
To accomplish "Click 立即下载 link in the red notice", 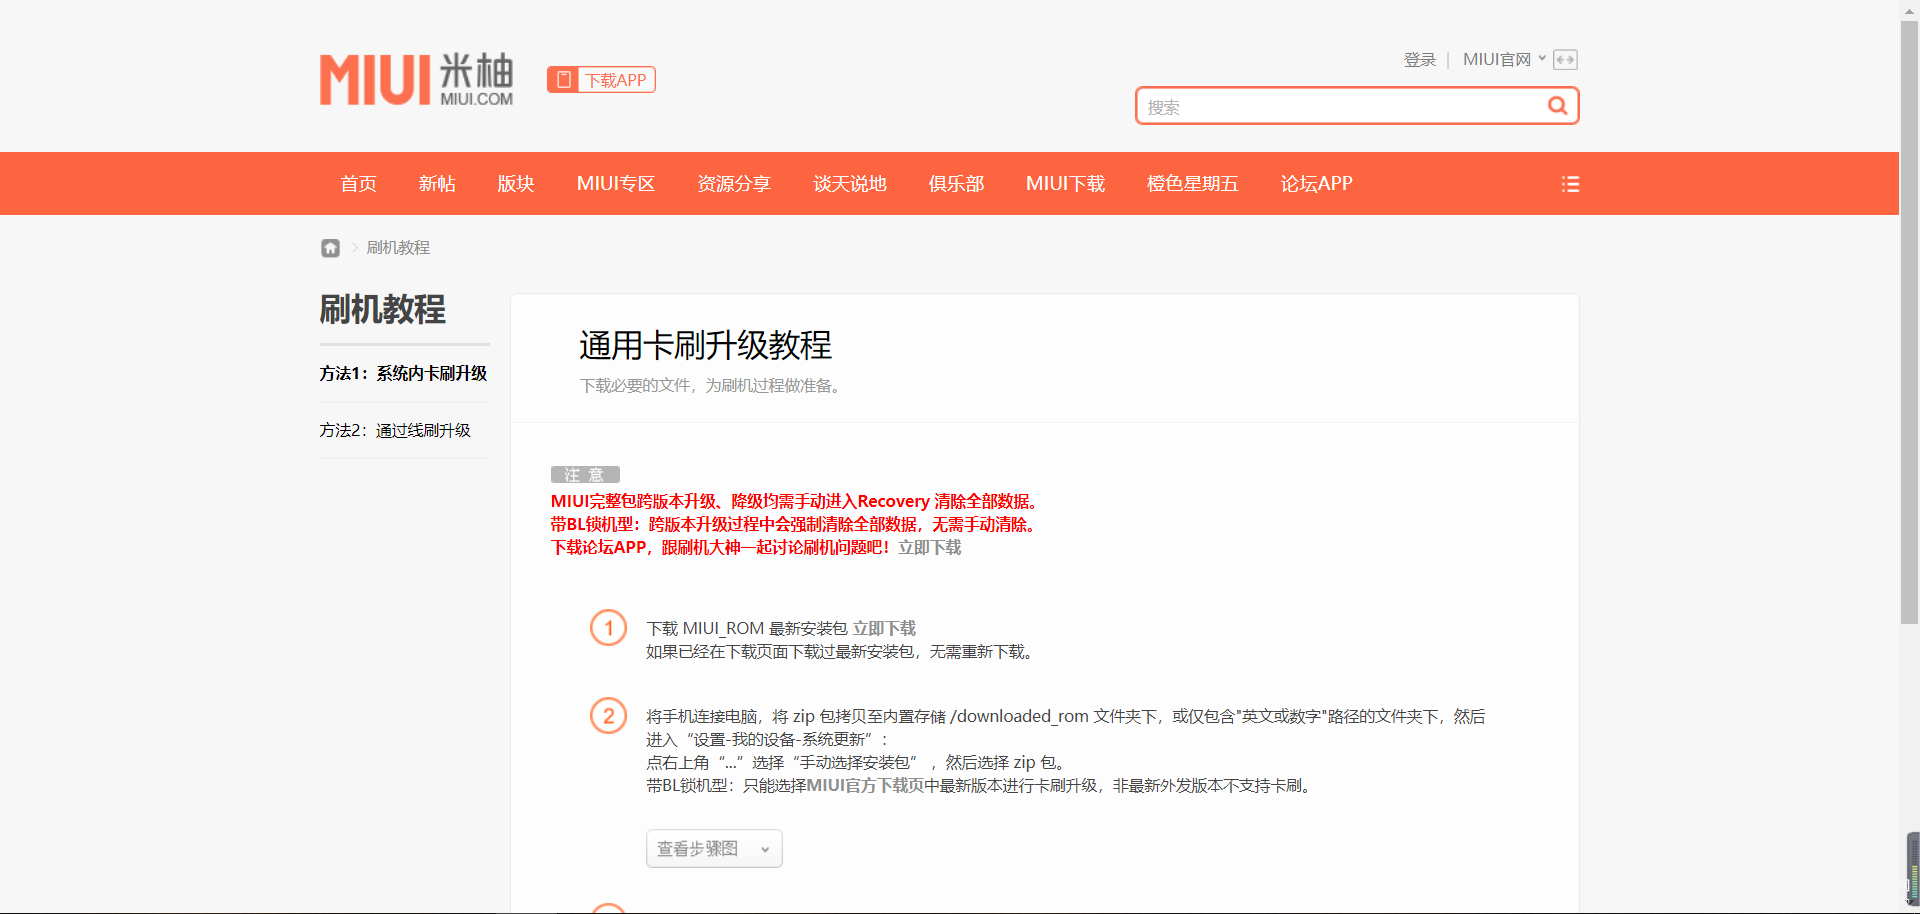I will [929, 548].
